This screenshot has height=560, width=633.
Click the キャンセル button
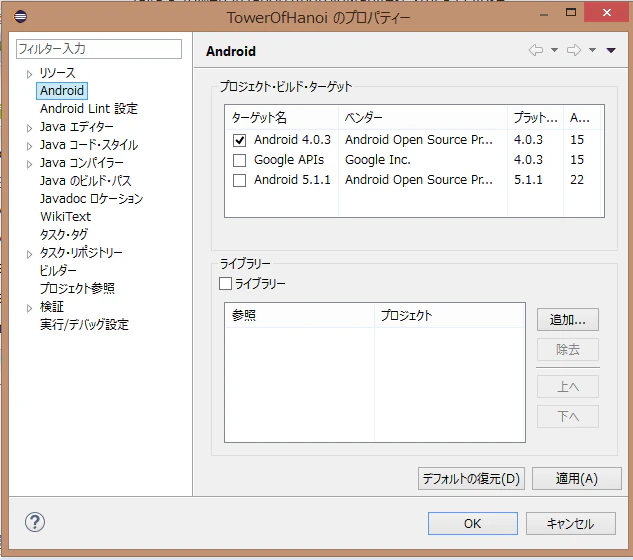570,524
